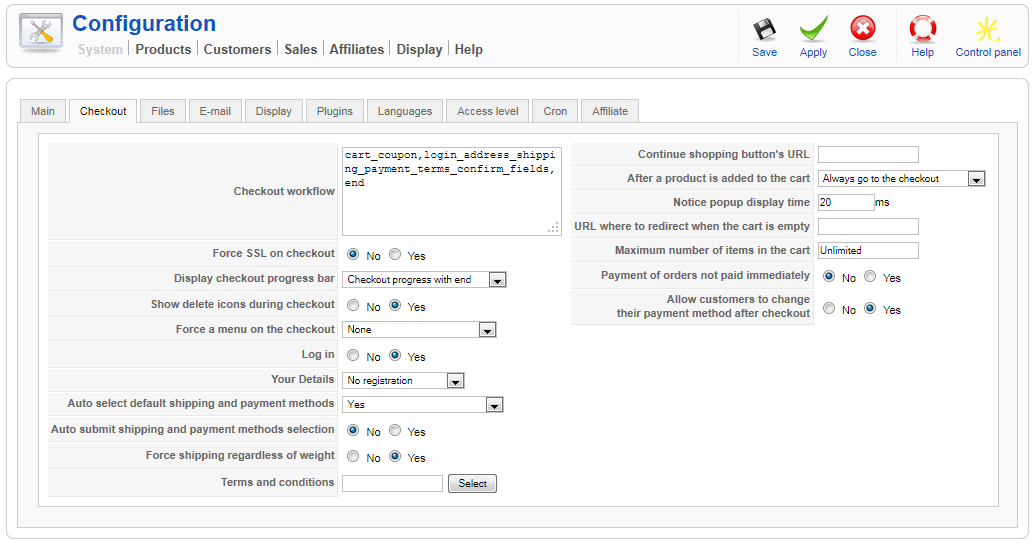Click the Select button for Terms and conditions
This screenshot has width=1035, height=546.
[472, 484]
